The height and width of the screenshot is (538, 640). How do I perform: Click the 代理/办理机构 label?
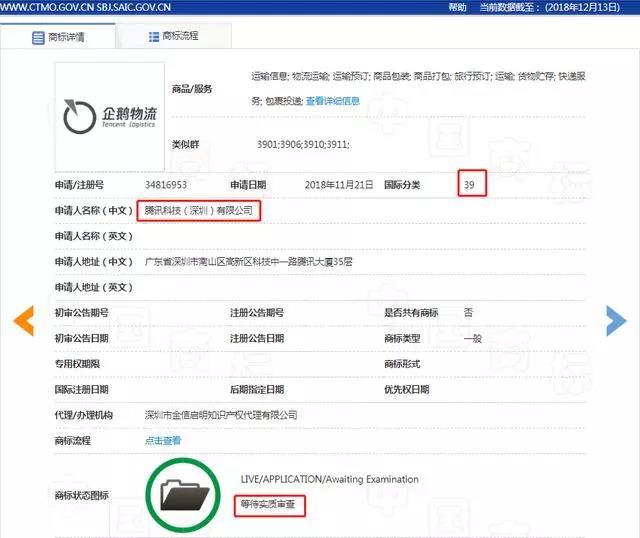coord(84,415)
